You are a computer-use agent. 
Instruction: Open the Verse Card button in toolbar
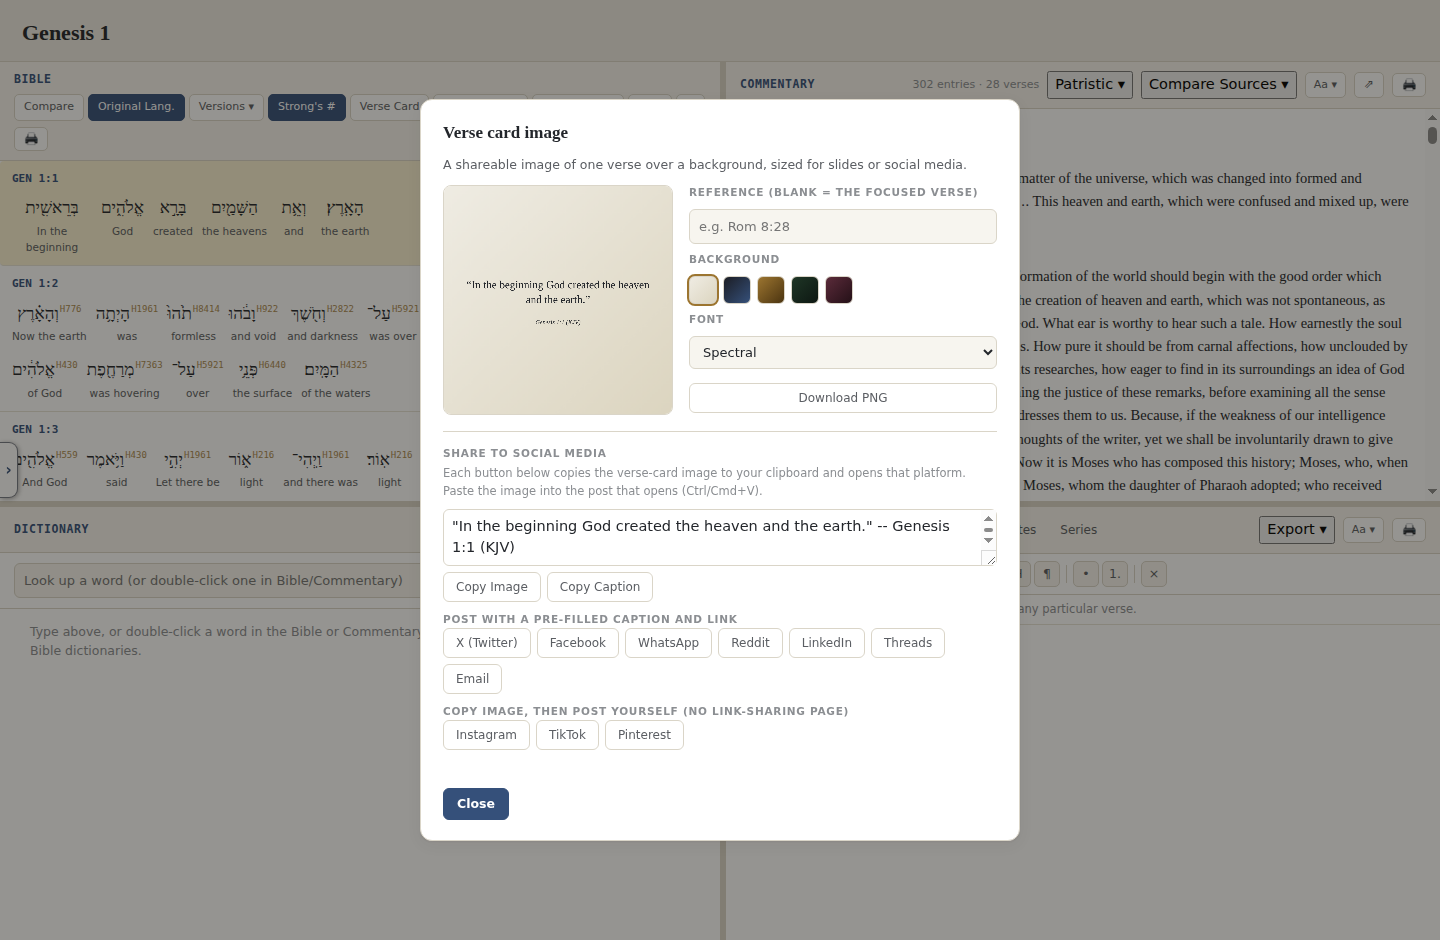tap(389, 107)
